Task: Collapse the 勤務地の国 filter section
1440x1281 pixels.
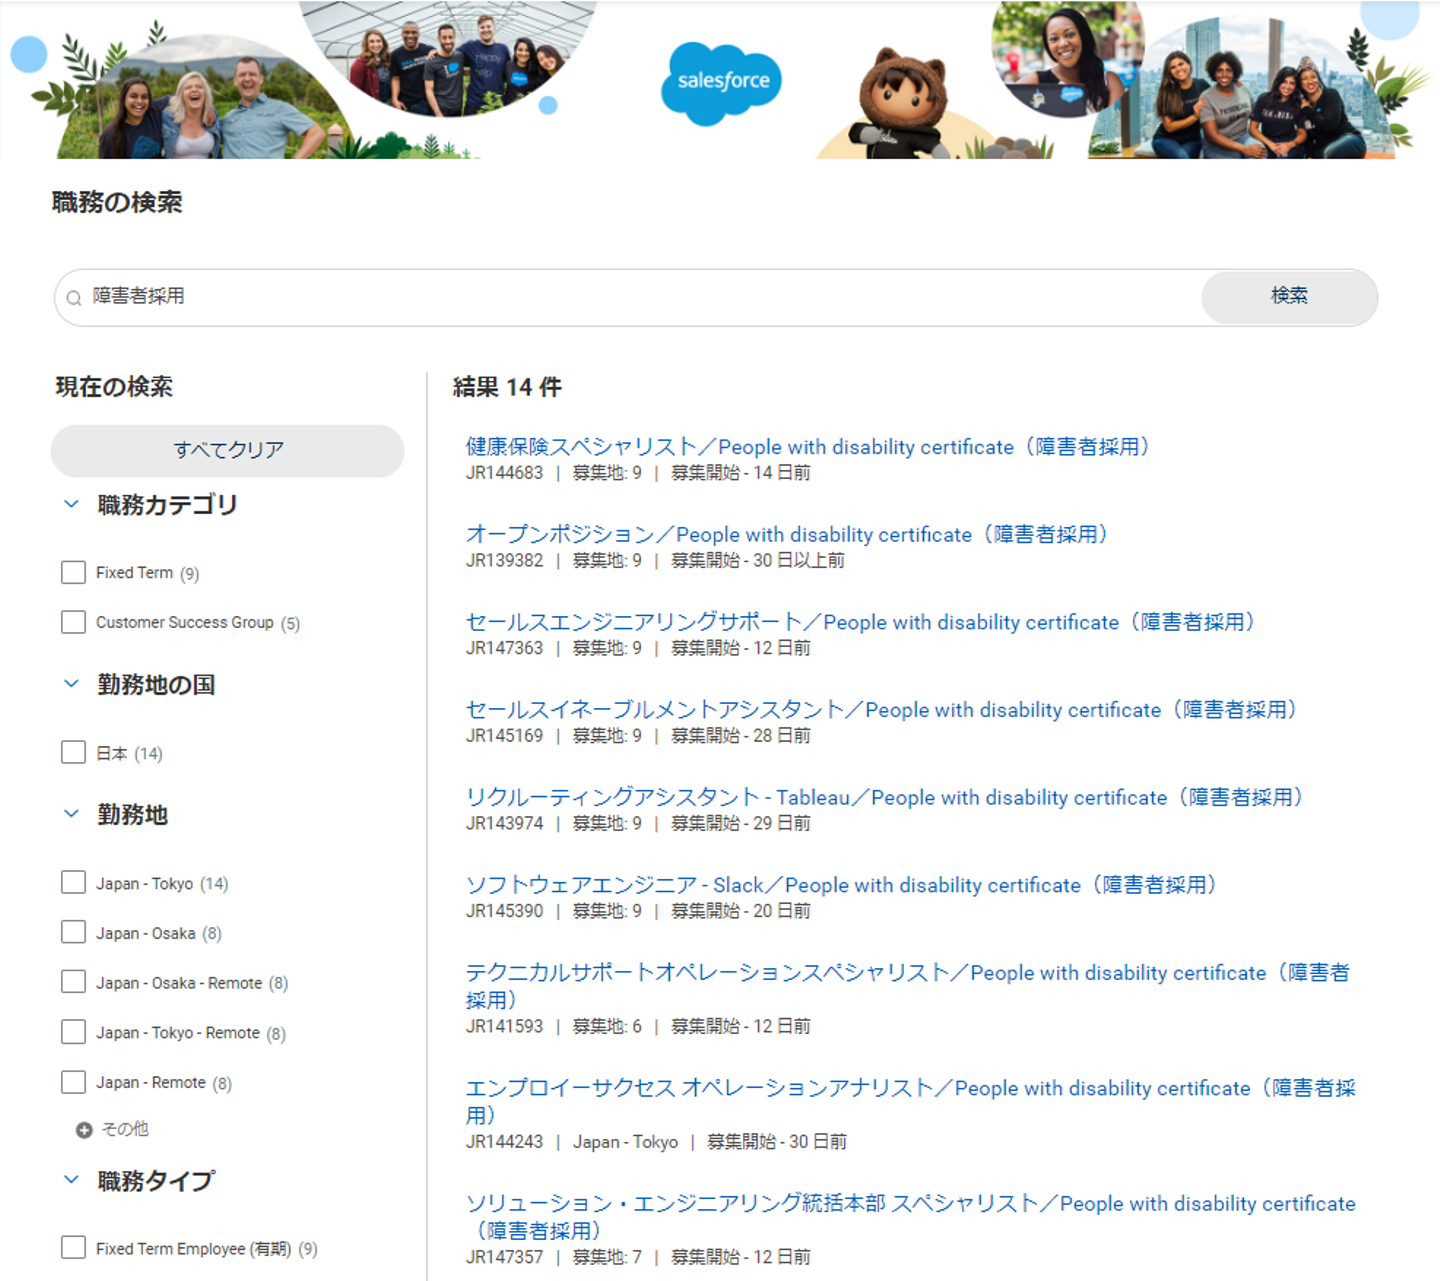Action: (x=71, y=684)
